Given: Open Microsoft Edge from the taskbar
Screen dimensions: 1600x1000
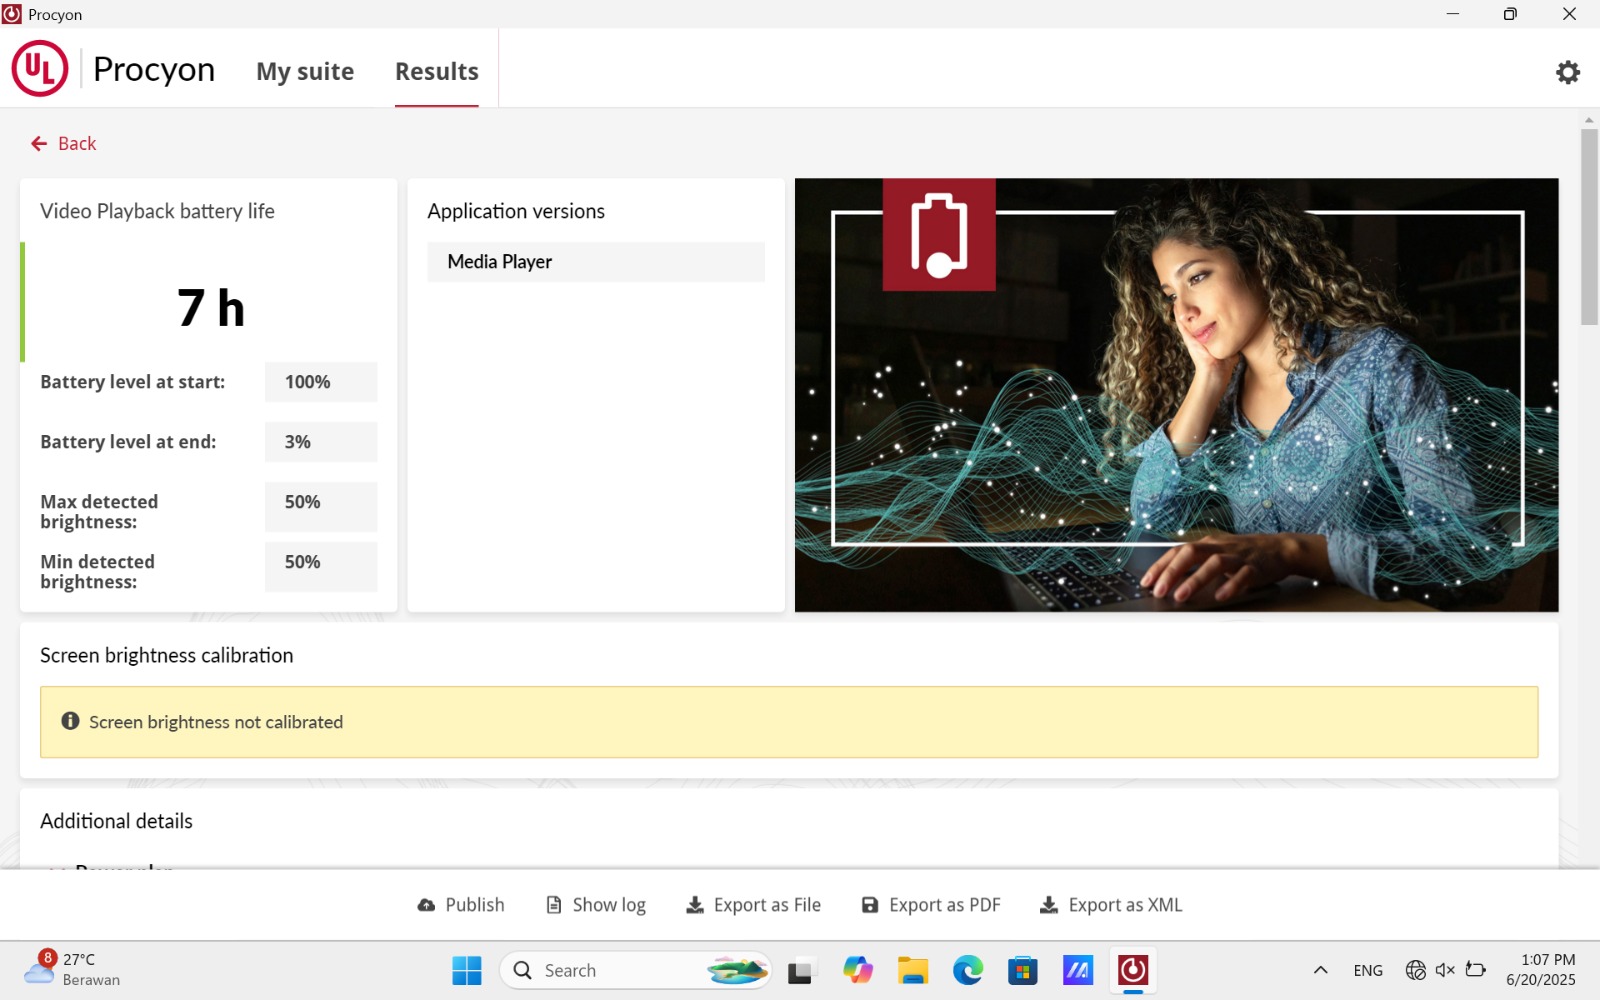Looking at the screenshot, I should click(x=967, y=970).
